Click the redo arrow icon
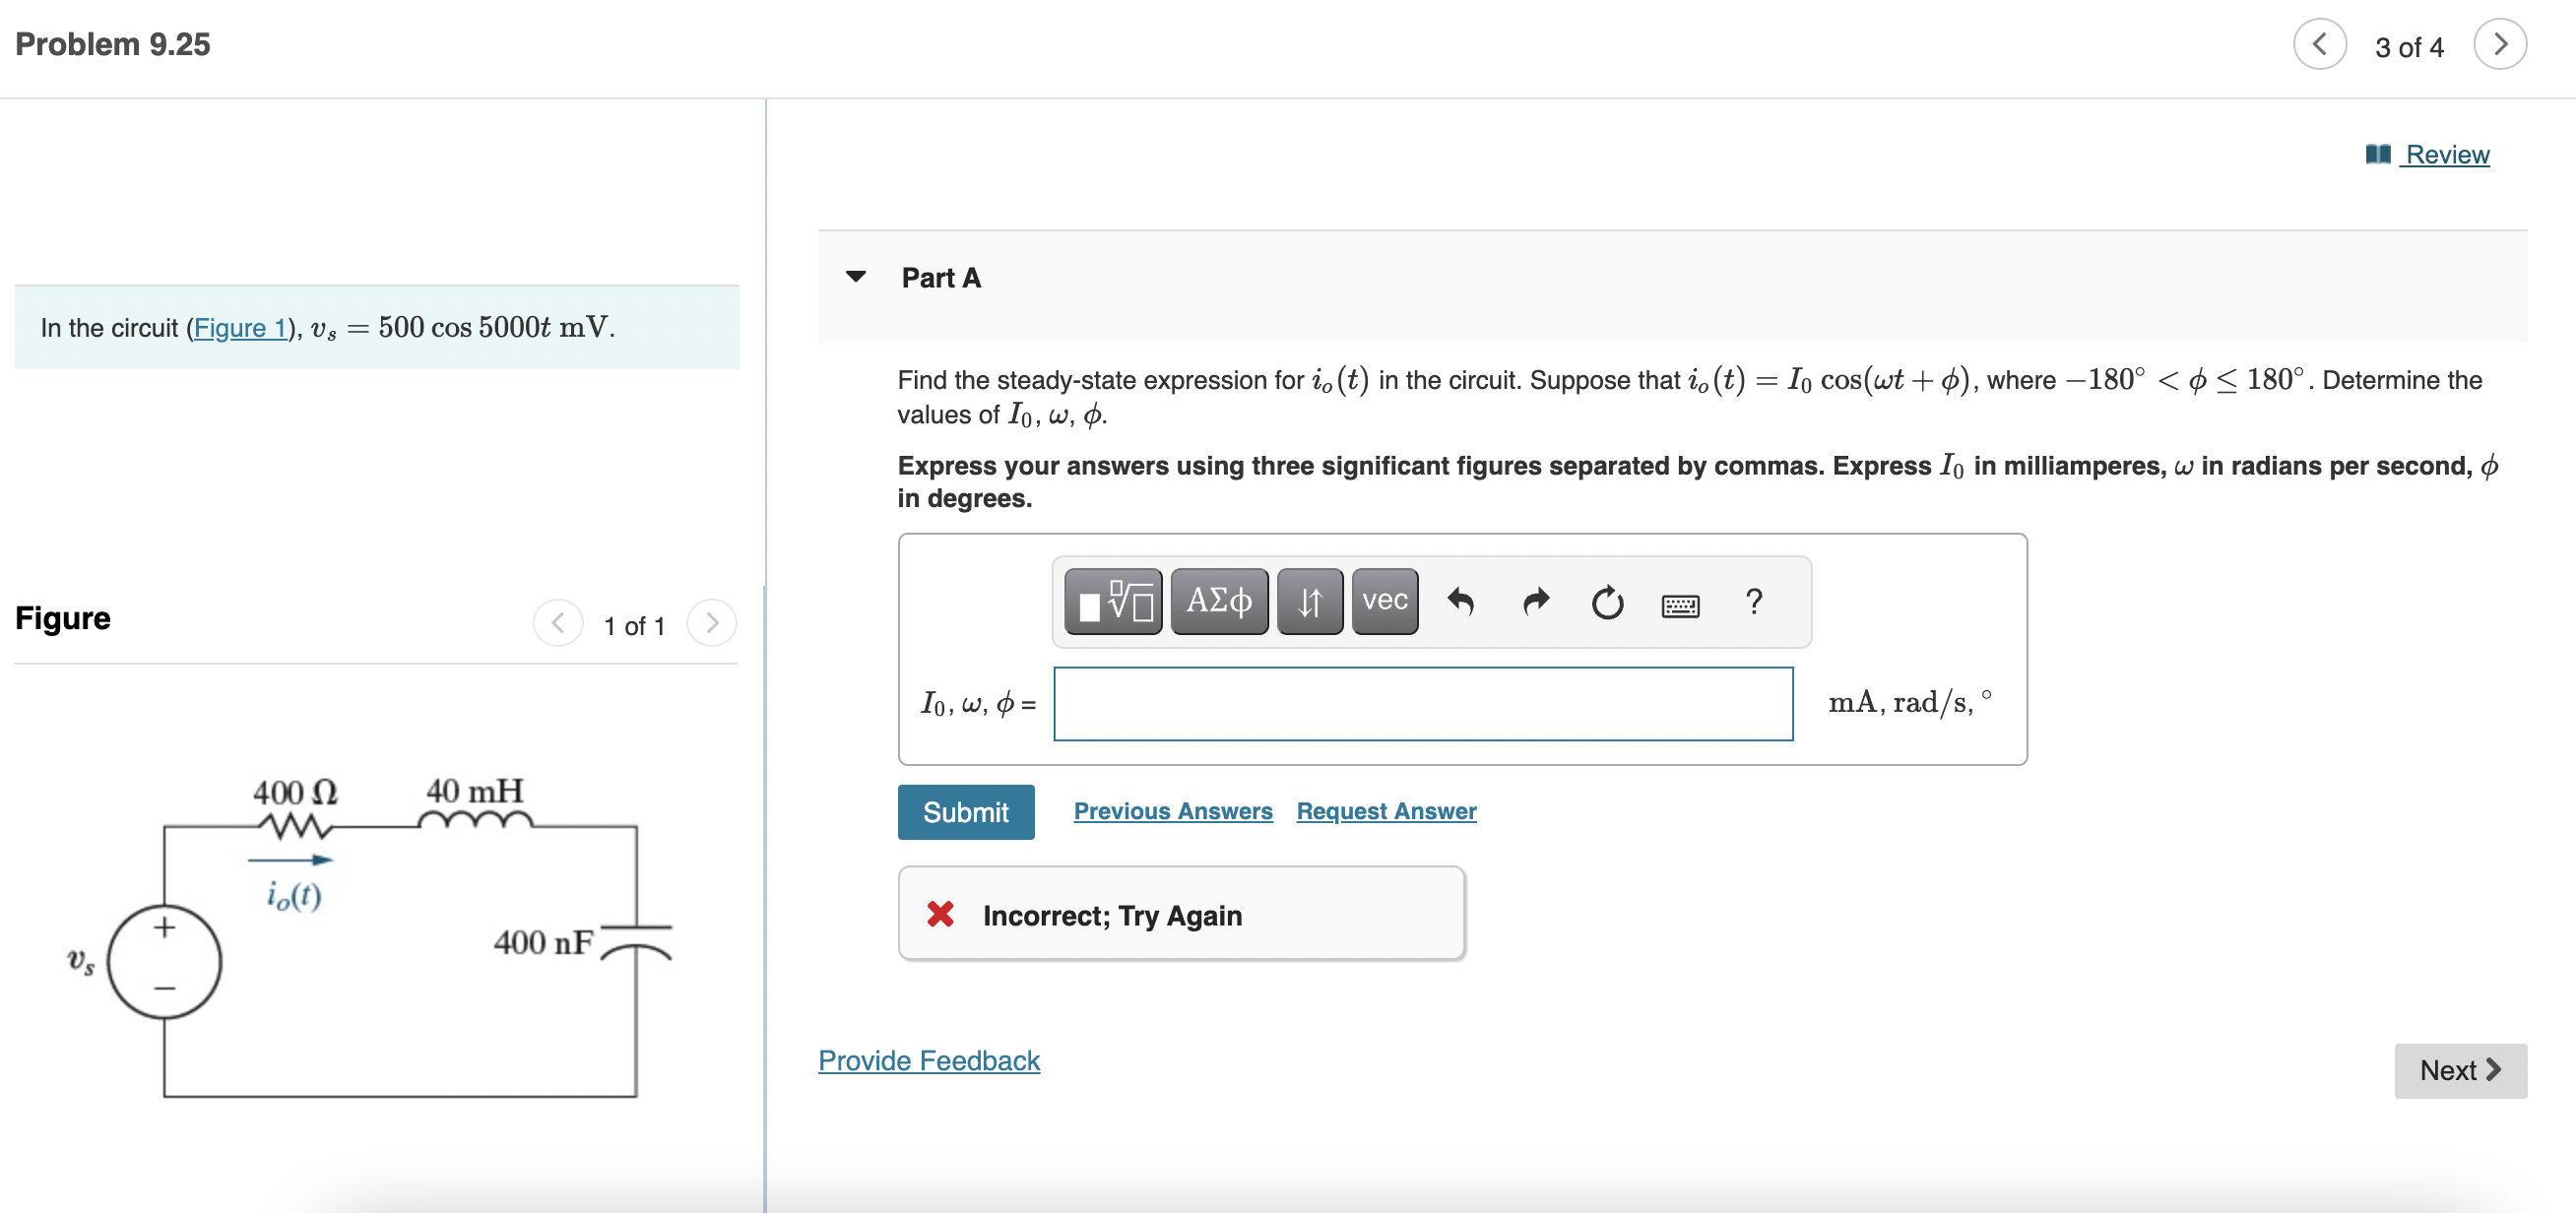 1535,602
